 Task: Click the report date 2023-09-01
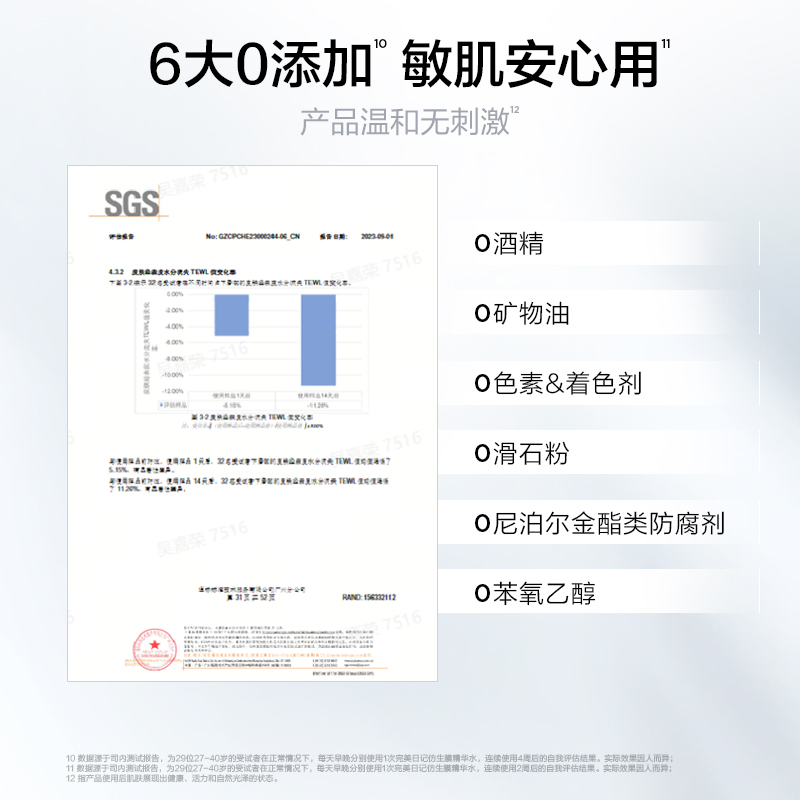point(373,238)
